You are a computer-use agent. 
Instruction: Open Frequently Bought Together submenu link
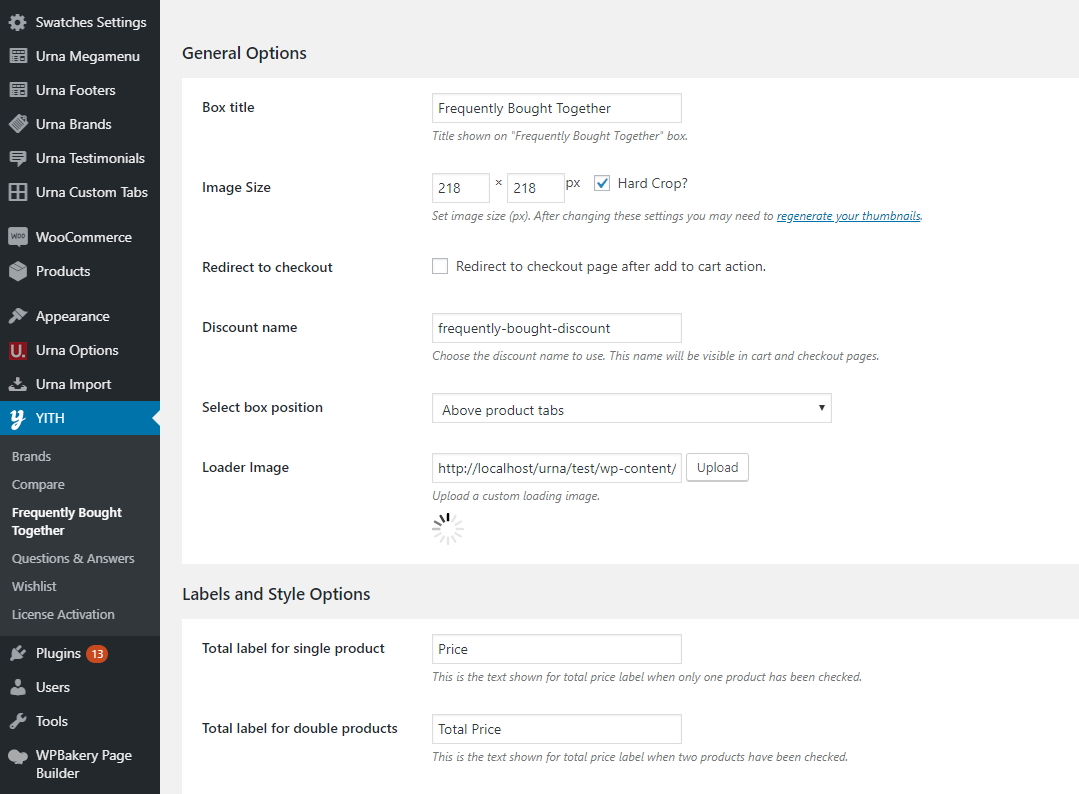click(67, 521)
